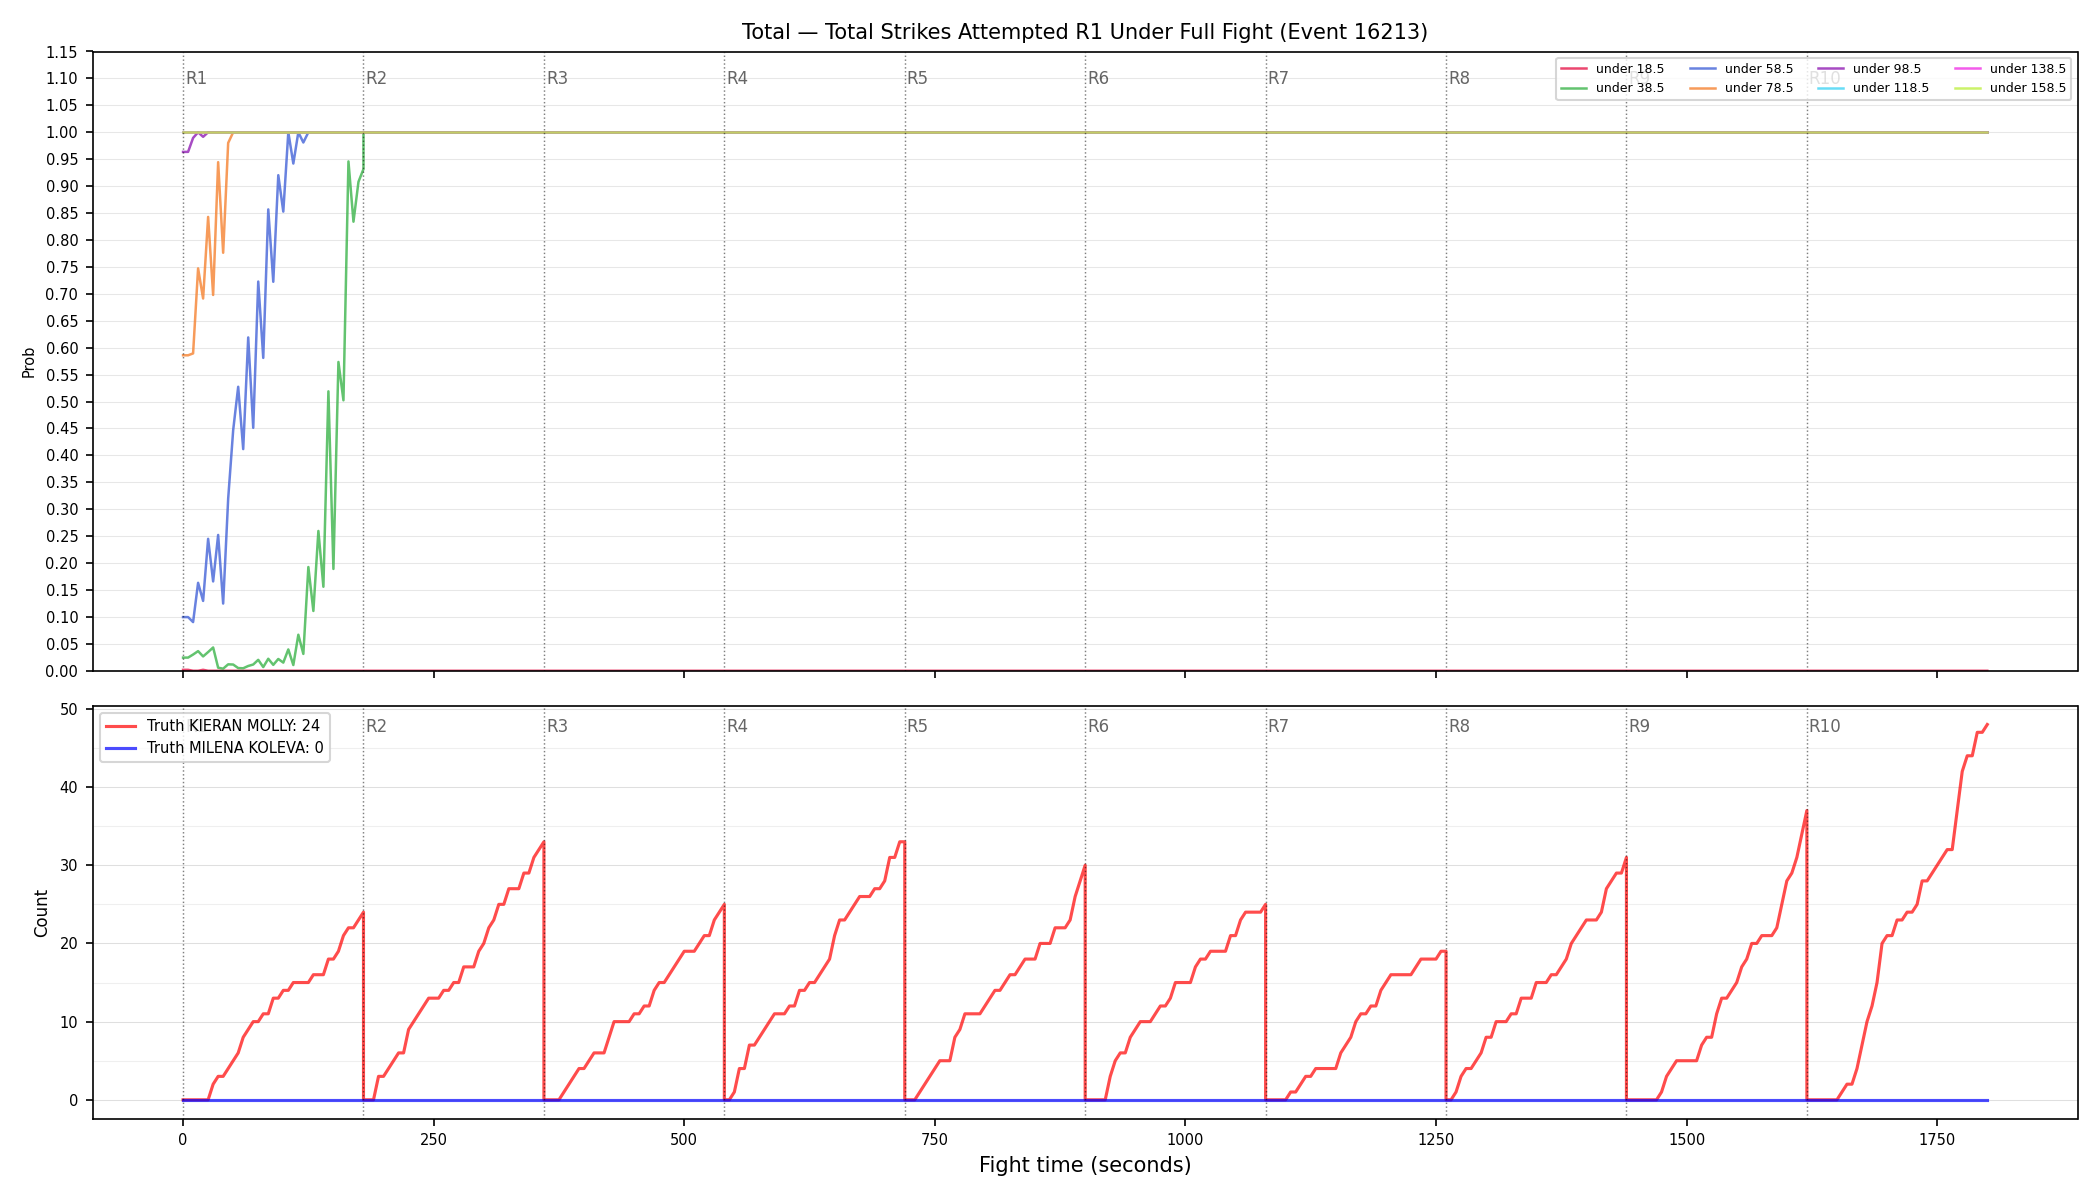Click the 50 tick on the Count axis
Screen dimensions: 2100x1200
[69, 709]
